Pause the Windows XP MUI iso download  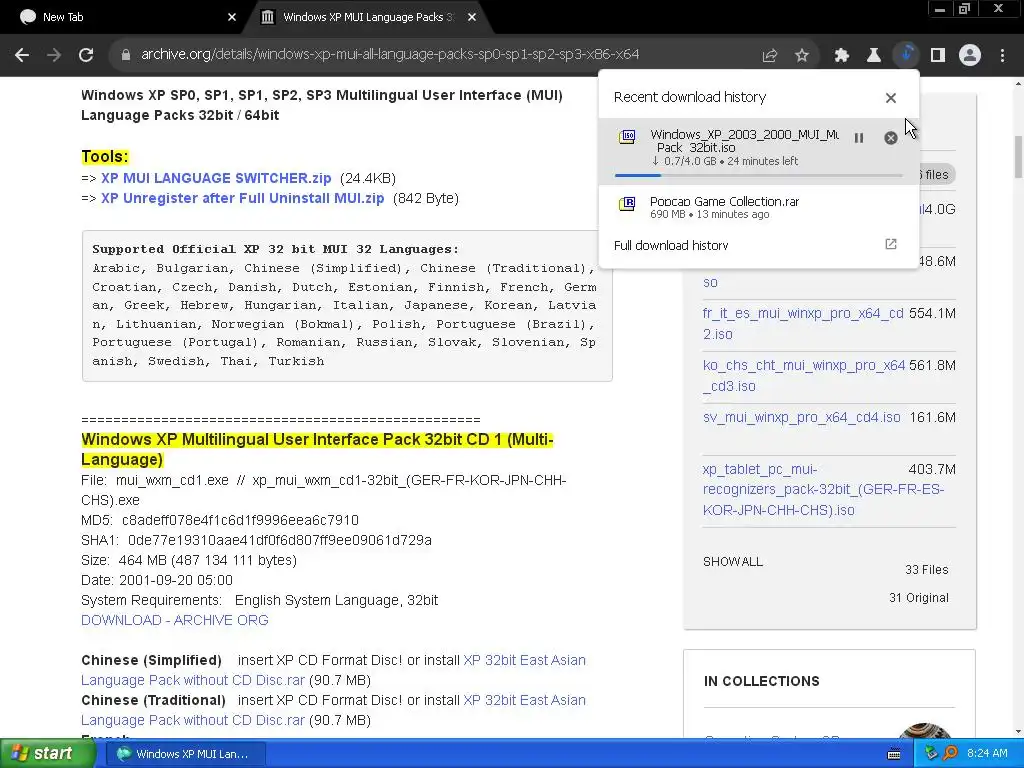coord(859,138)
